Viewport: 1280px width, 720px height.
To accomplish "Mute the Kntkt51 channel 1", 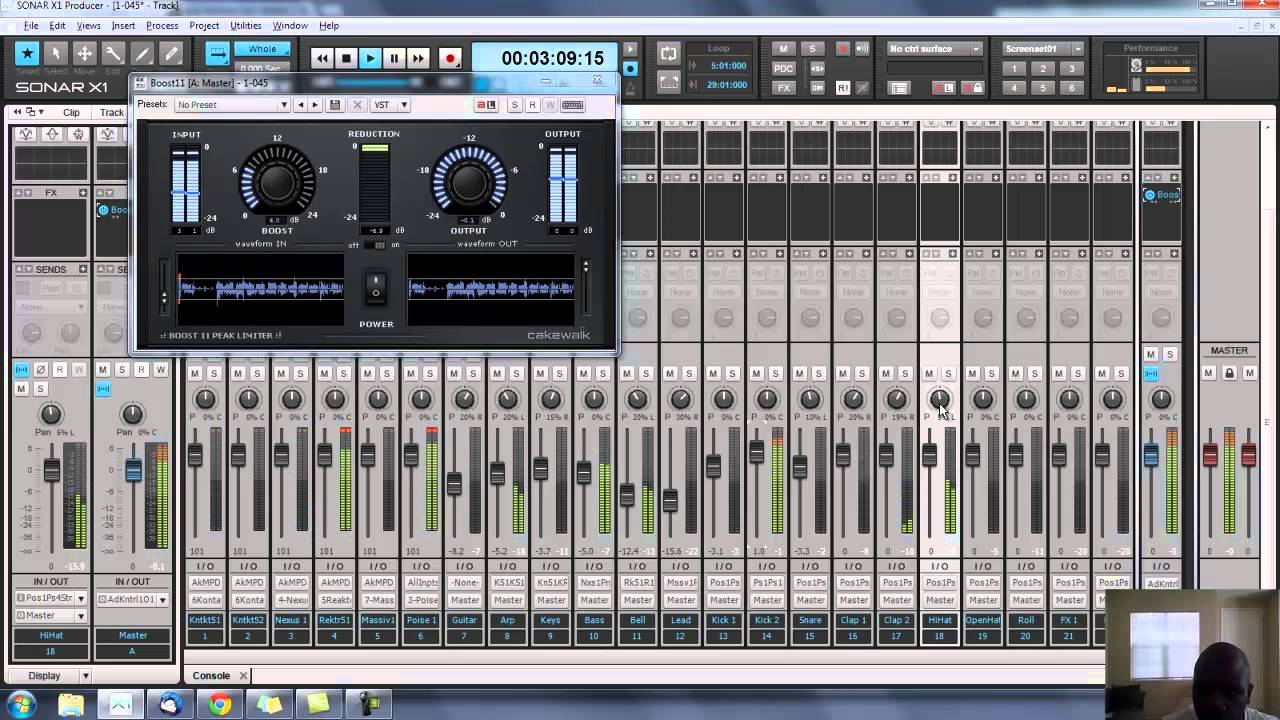I will click(194, 373).
